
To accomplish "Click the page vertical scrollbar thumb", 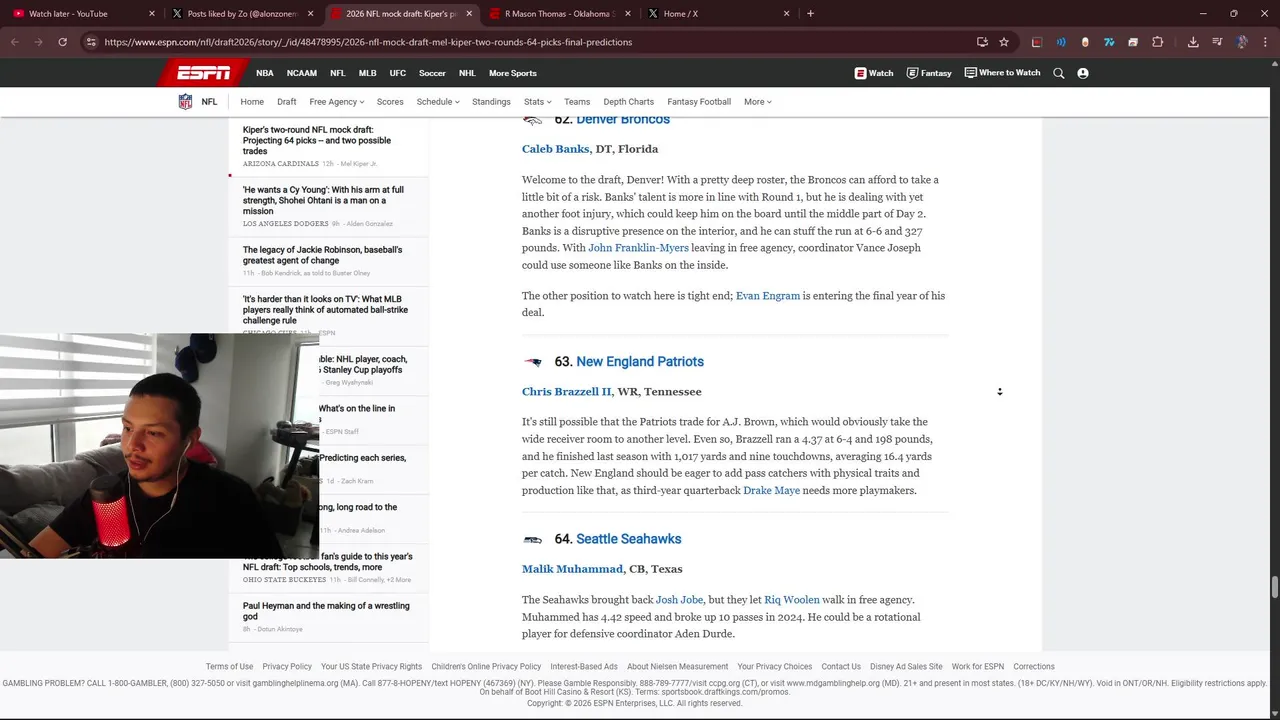I will [x=1274, y=587].
